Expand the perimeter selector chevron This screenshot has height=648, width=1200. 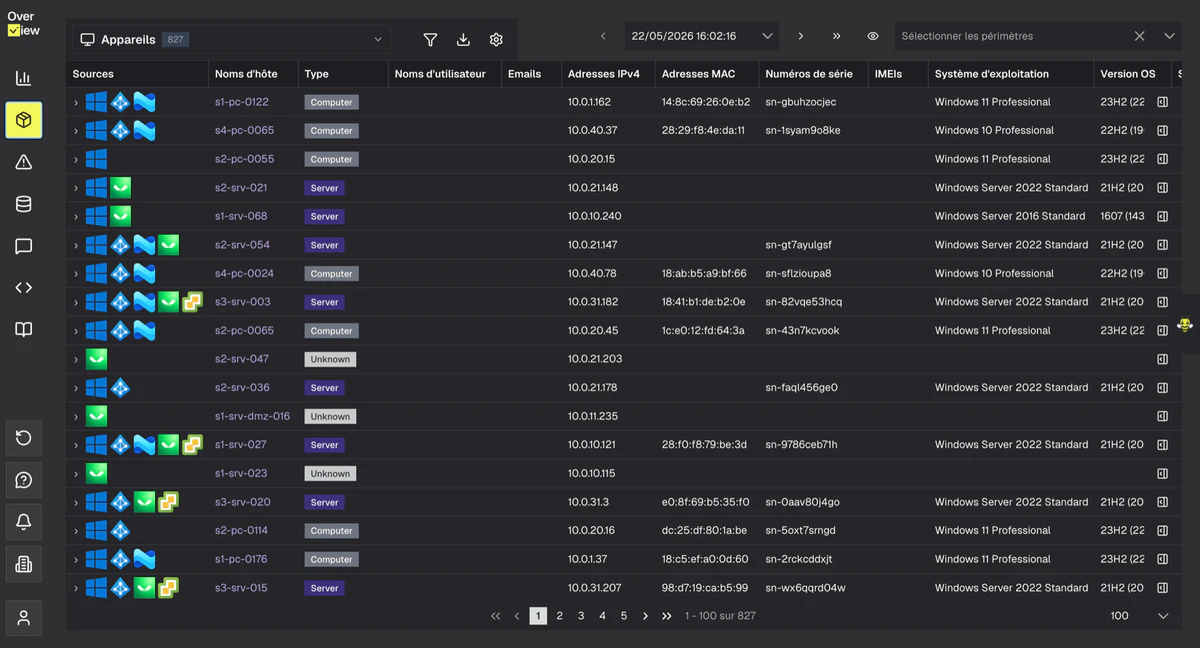click(1169, 36)
